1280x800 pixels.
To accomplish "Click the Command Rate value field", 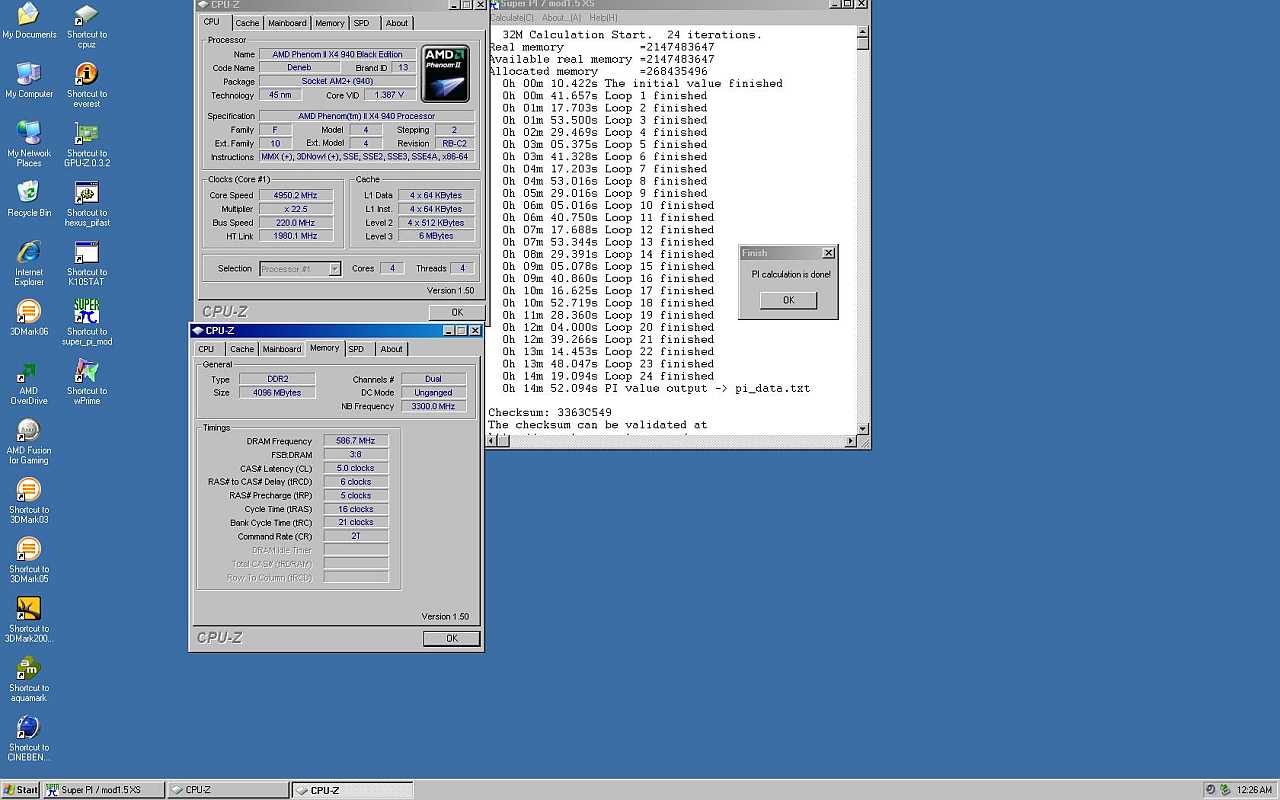I will pyautogui.click(x=355, y=537).
